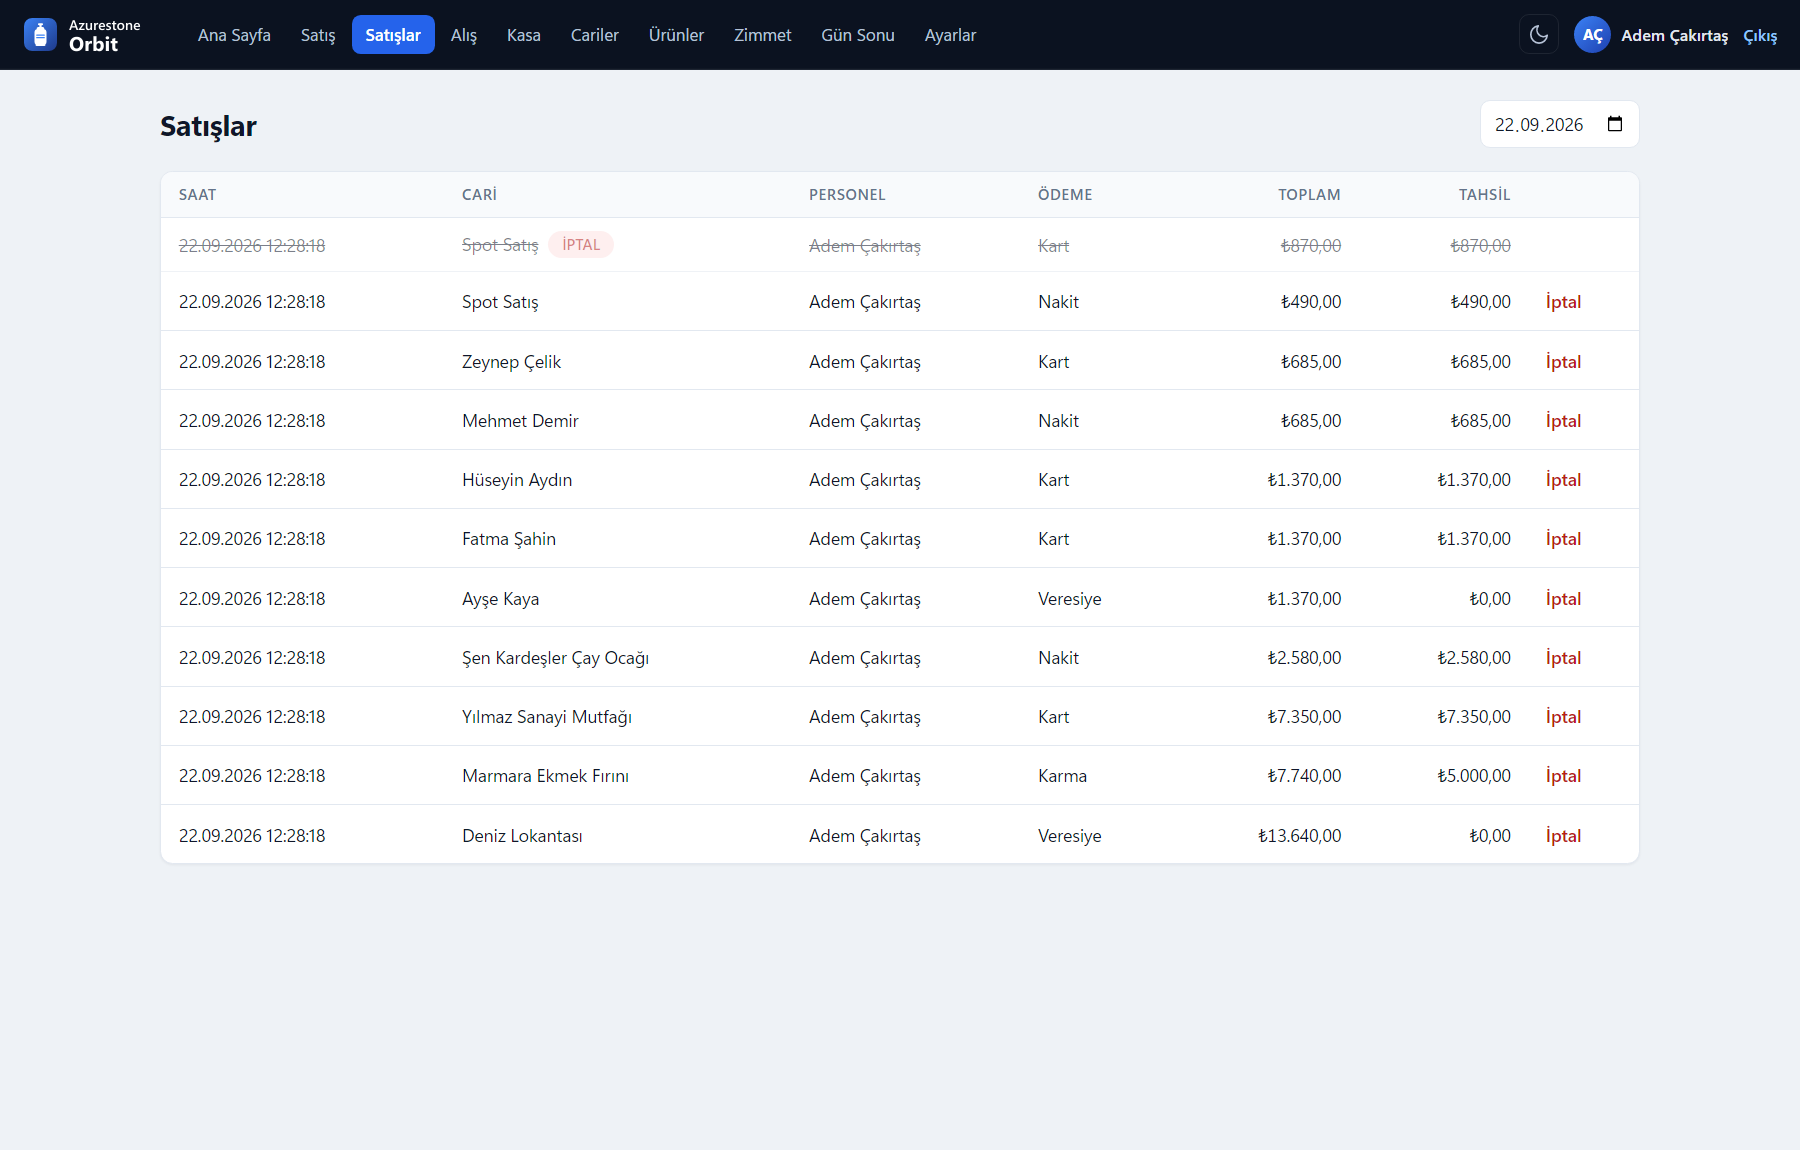Viewport: 1800px width, 1150px height.
Task: Click İptal on Fatma Şahin row
Action: [1563, 539]
